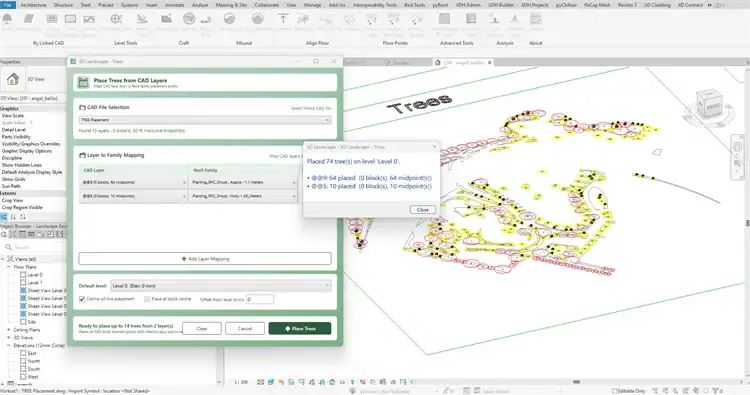750x395 pixels.
Task: Collapse the Views (all) tree node
Action: click(x=2, y=259)
